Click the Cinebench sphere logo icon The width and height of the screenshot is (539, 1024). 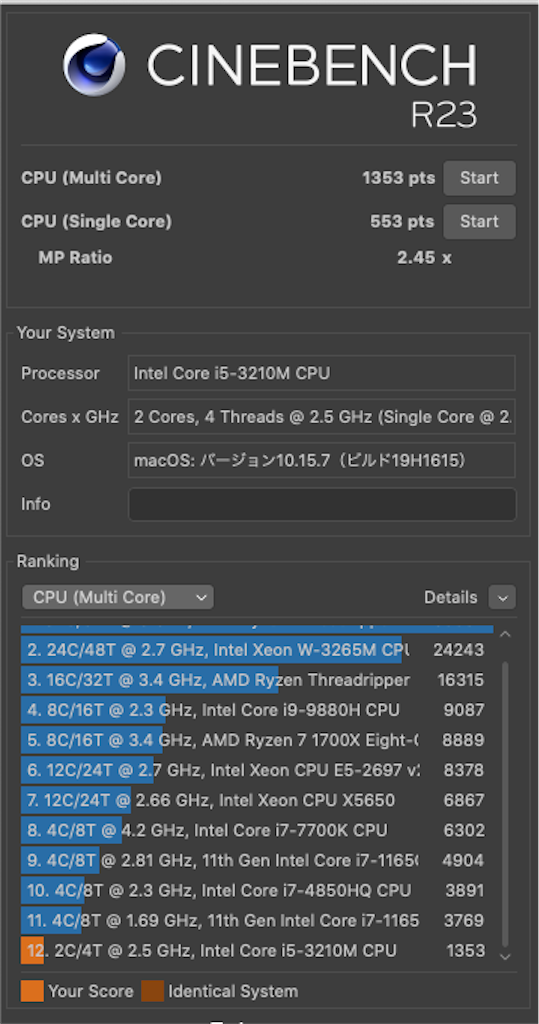pyautogui.click(x=94, y=65)
